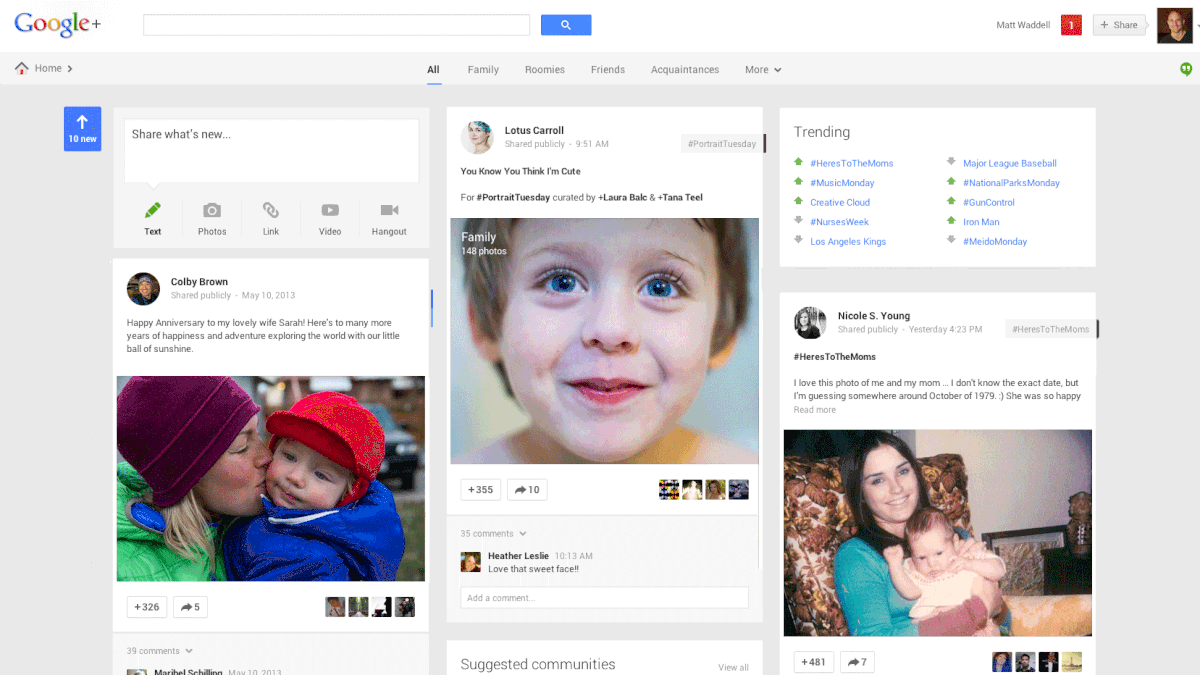
Task: Reshare Nicole S. Young's post (7 shares)
Action: click(x=857, y=662)
